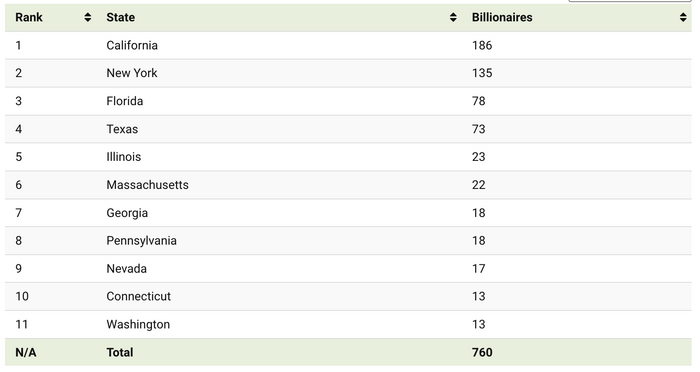Select the California row
The height and width of the screenshot is (372, 700).
coord(348,46)
